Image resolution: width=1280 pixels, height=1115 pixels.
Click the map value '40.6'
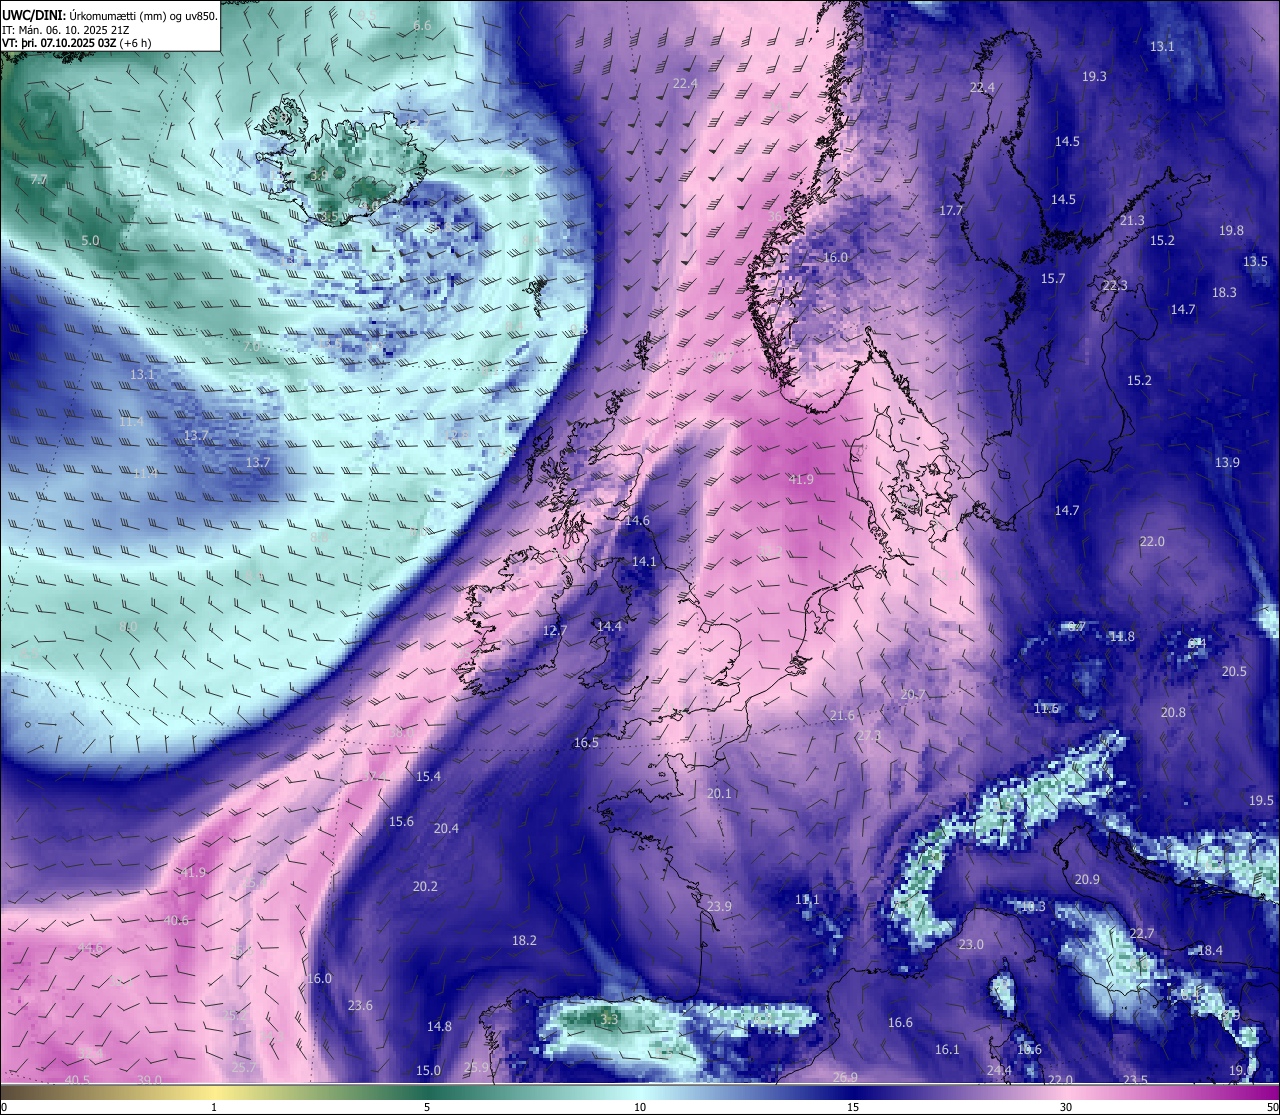176,921
